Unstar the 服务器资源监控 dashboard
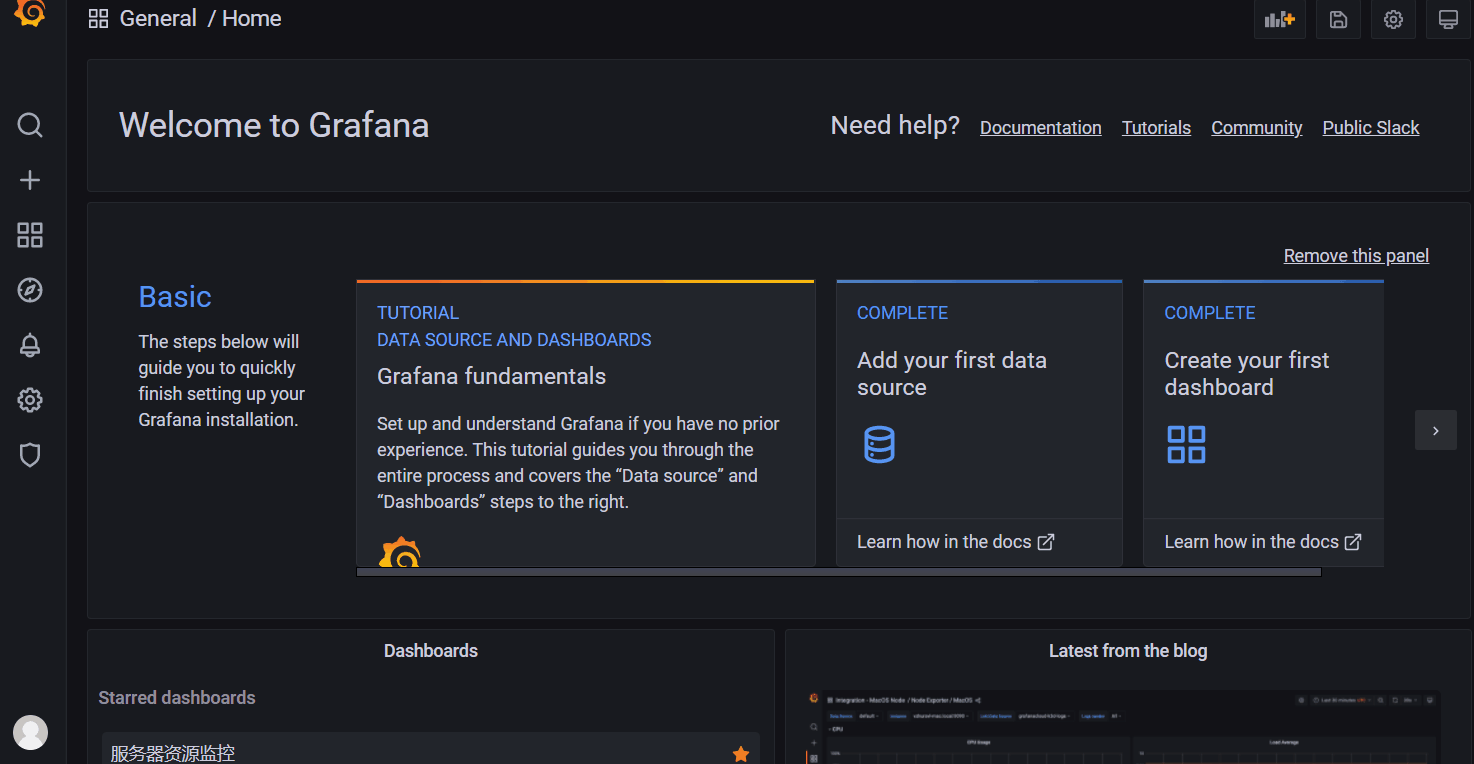The height and width of the screenshot is (764, 1474). tap(741, 754)
